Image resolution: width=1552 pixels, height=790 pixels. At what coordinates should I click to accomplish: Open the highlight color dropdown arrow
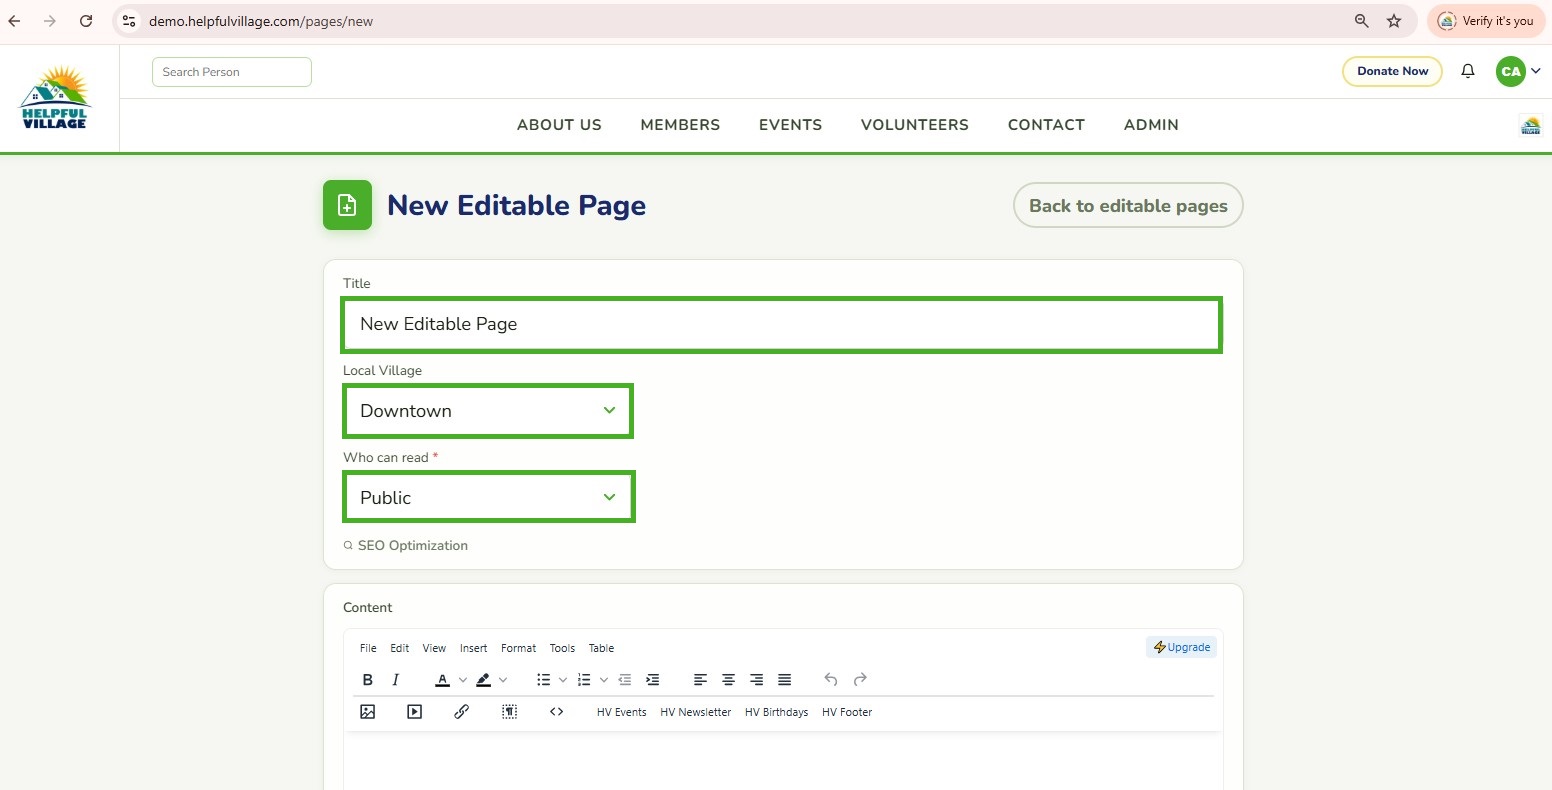(503, 680)
